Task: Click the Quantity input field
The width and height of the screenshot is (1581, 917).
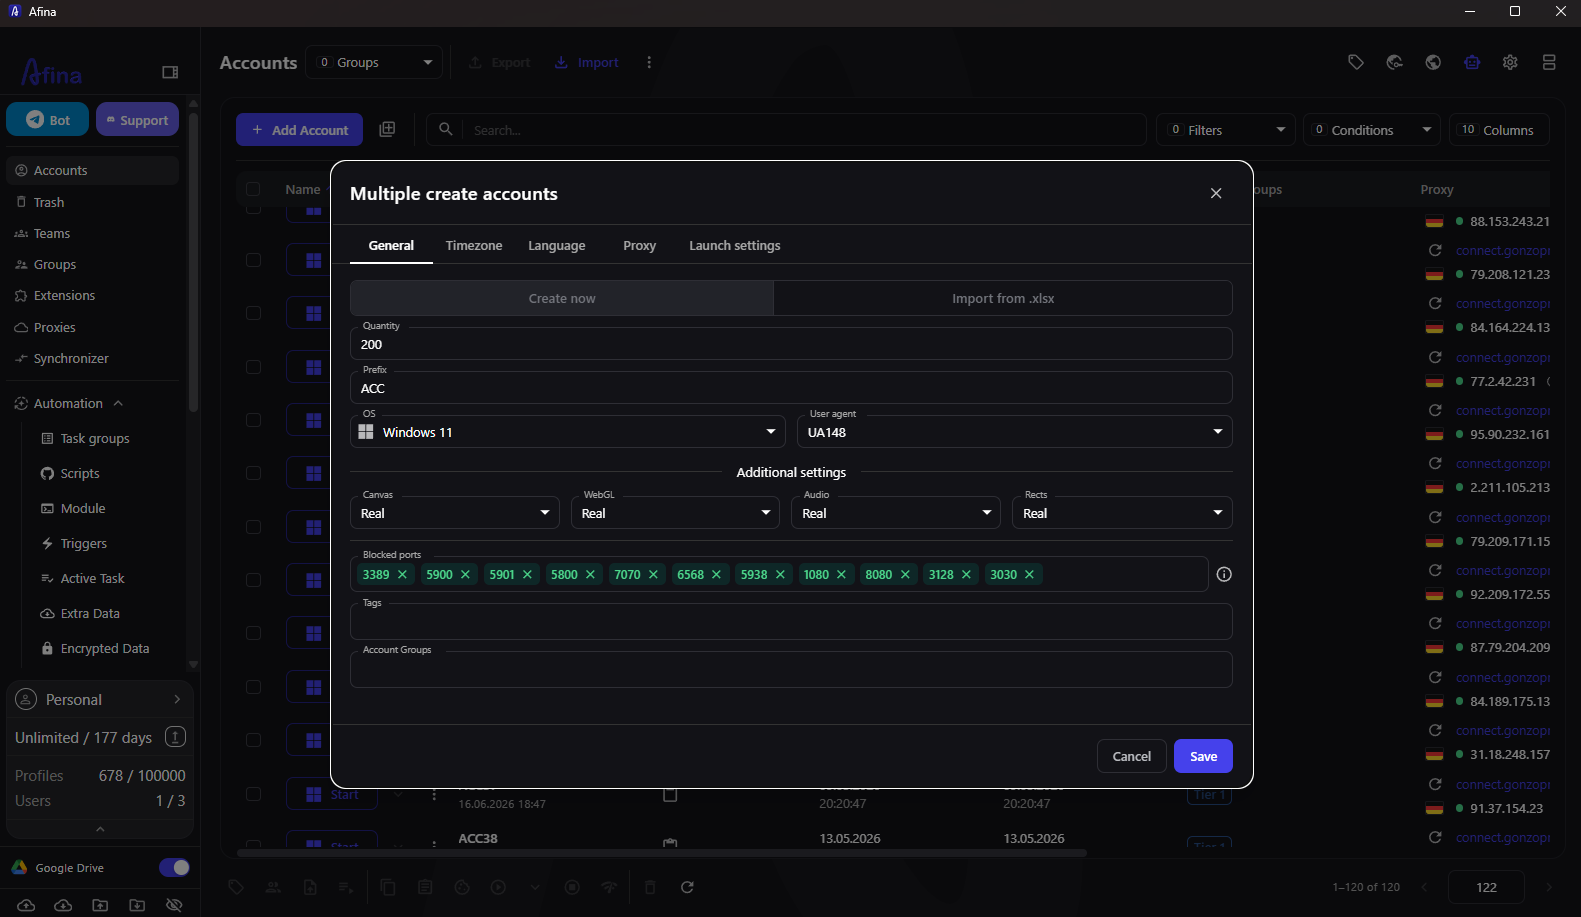Action: 791,344
